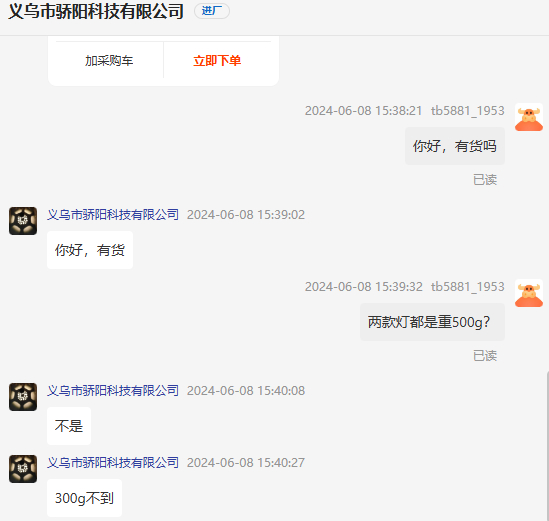Image resolution: width=549 pixels, height=521 pixels.
Task: Select the 两款灯都是重500g? message bubble
Action: 432,322
